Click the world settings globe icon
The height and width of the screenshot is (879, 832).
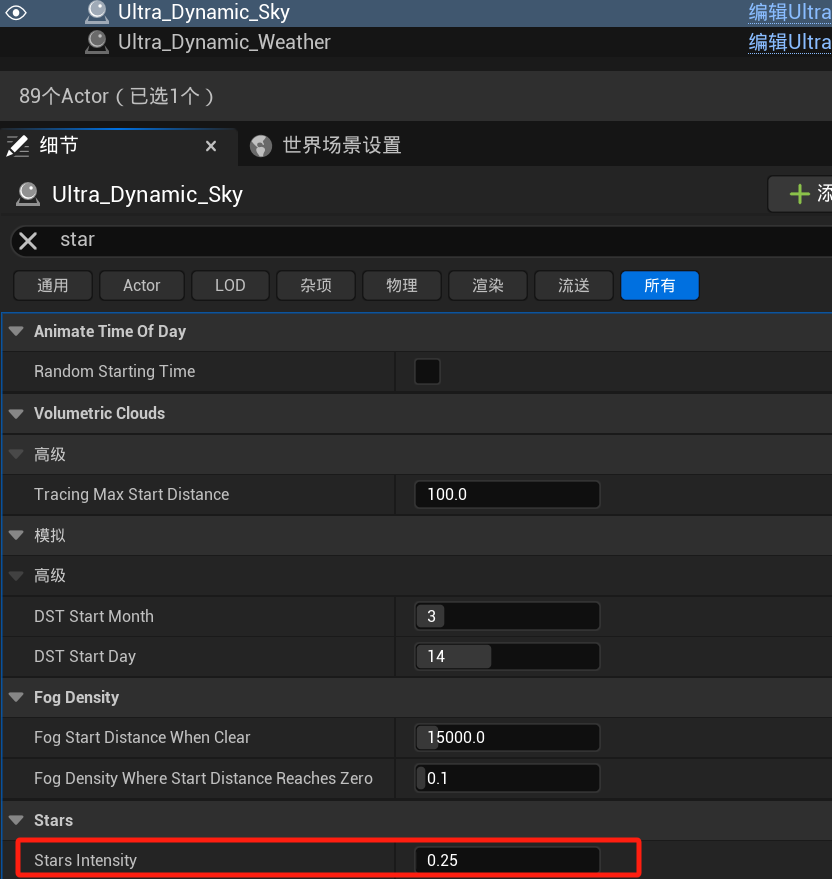(x=261, y=146)
